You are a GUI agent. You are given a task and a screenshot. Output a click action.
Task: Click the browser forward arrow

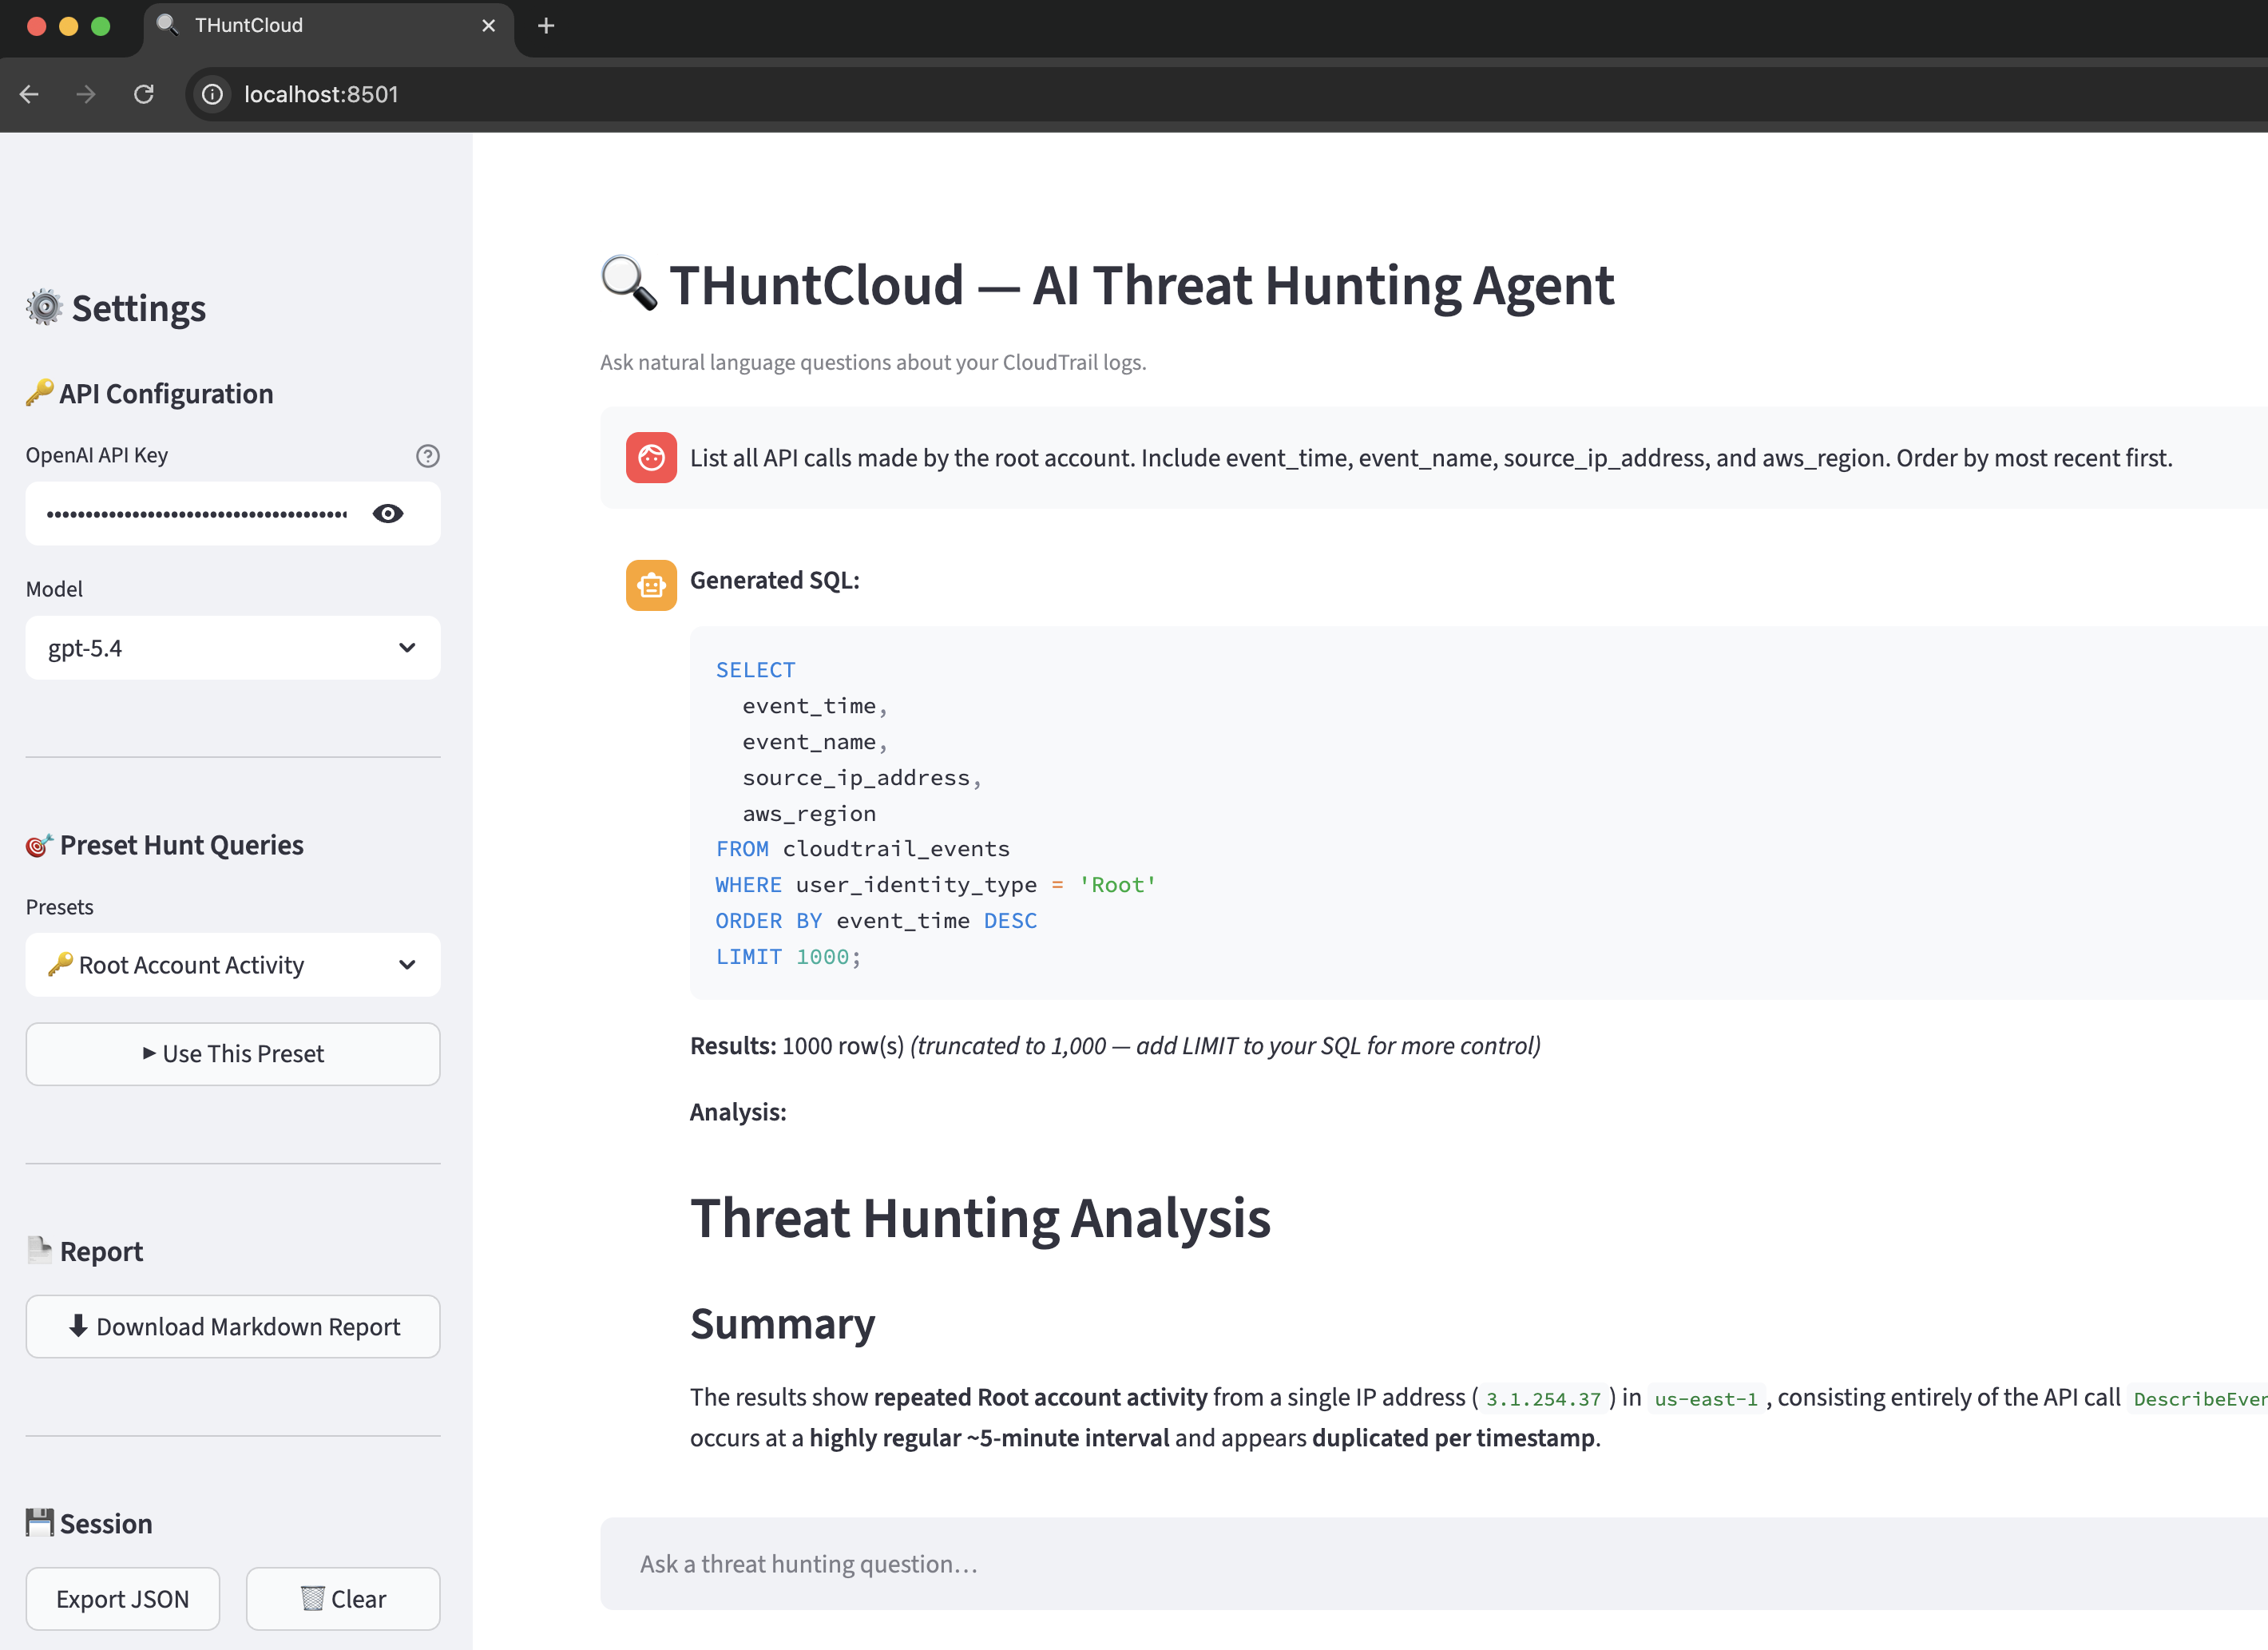(86, 94)
